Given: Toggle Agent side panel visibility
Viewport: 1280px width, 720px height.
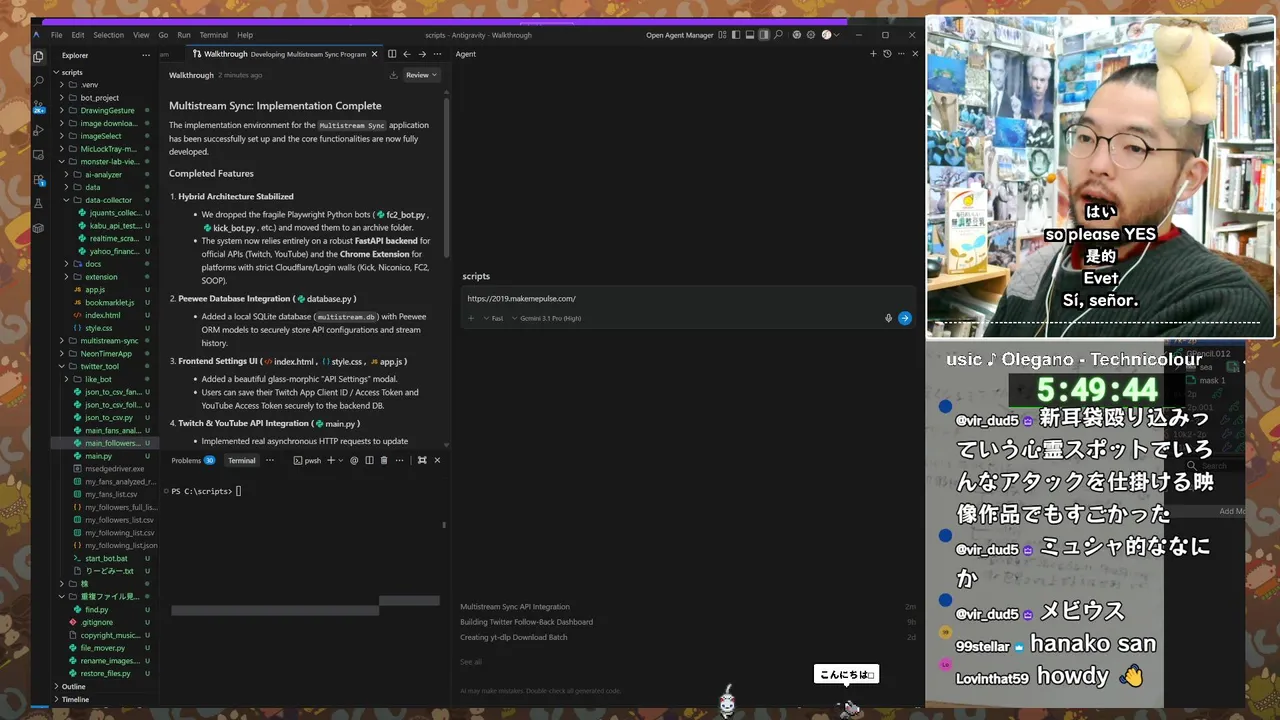Looking at the screenshot, I should click(764, 35).
